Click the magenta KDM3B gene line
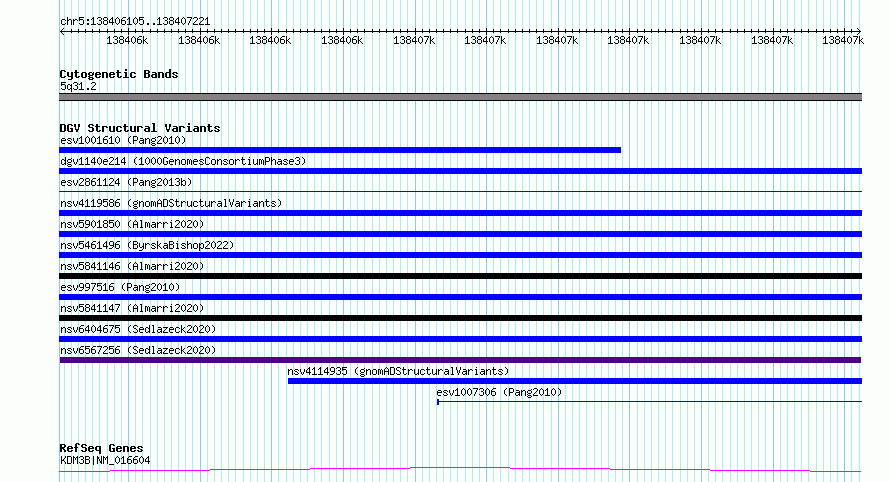Image resolution: width=890 pixels, height=482 pixels. tap(460, 469)
